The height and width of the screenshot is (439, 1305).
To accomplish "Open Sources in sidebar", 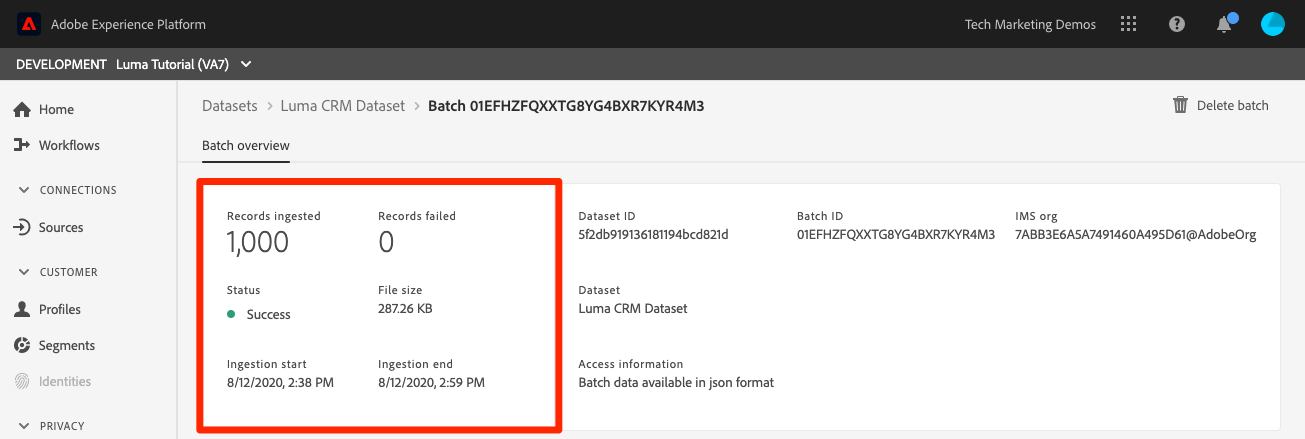I will 61,227.
